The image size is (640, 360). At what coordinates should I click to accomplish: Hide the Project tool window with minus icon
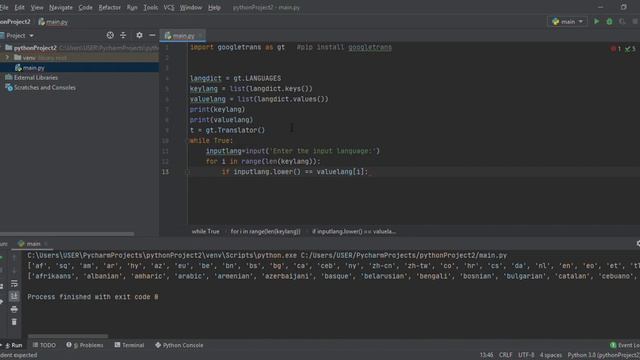[x=152, y=35]
